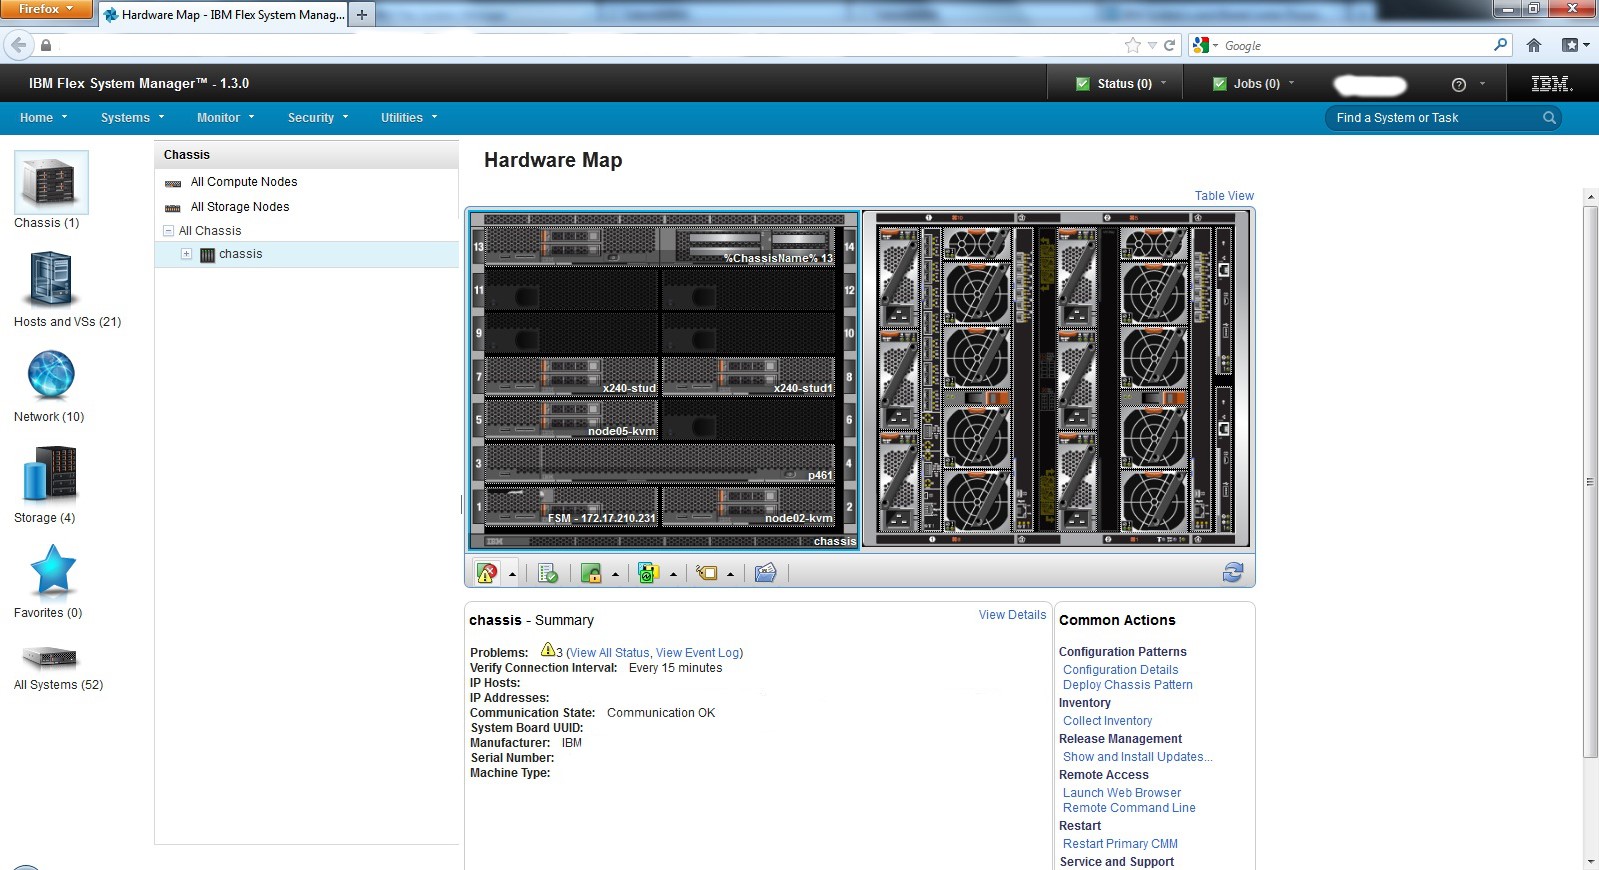The height and width of the screenshot is (870, 1599).
Task: Select node05-kvm in the hardware map
Action: [571, 419]
